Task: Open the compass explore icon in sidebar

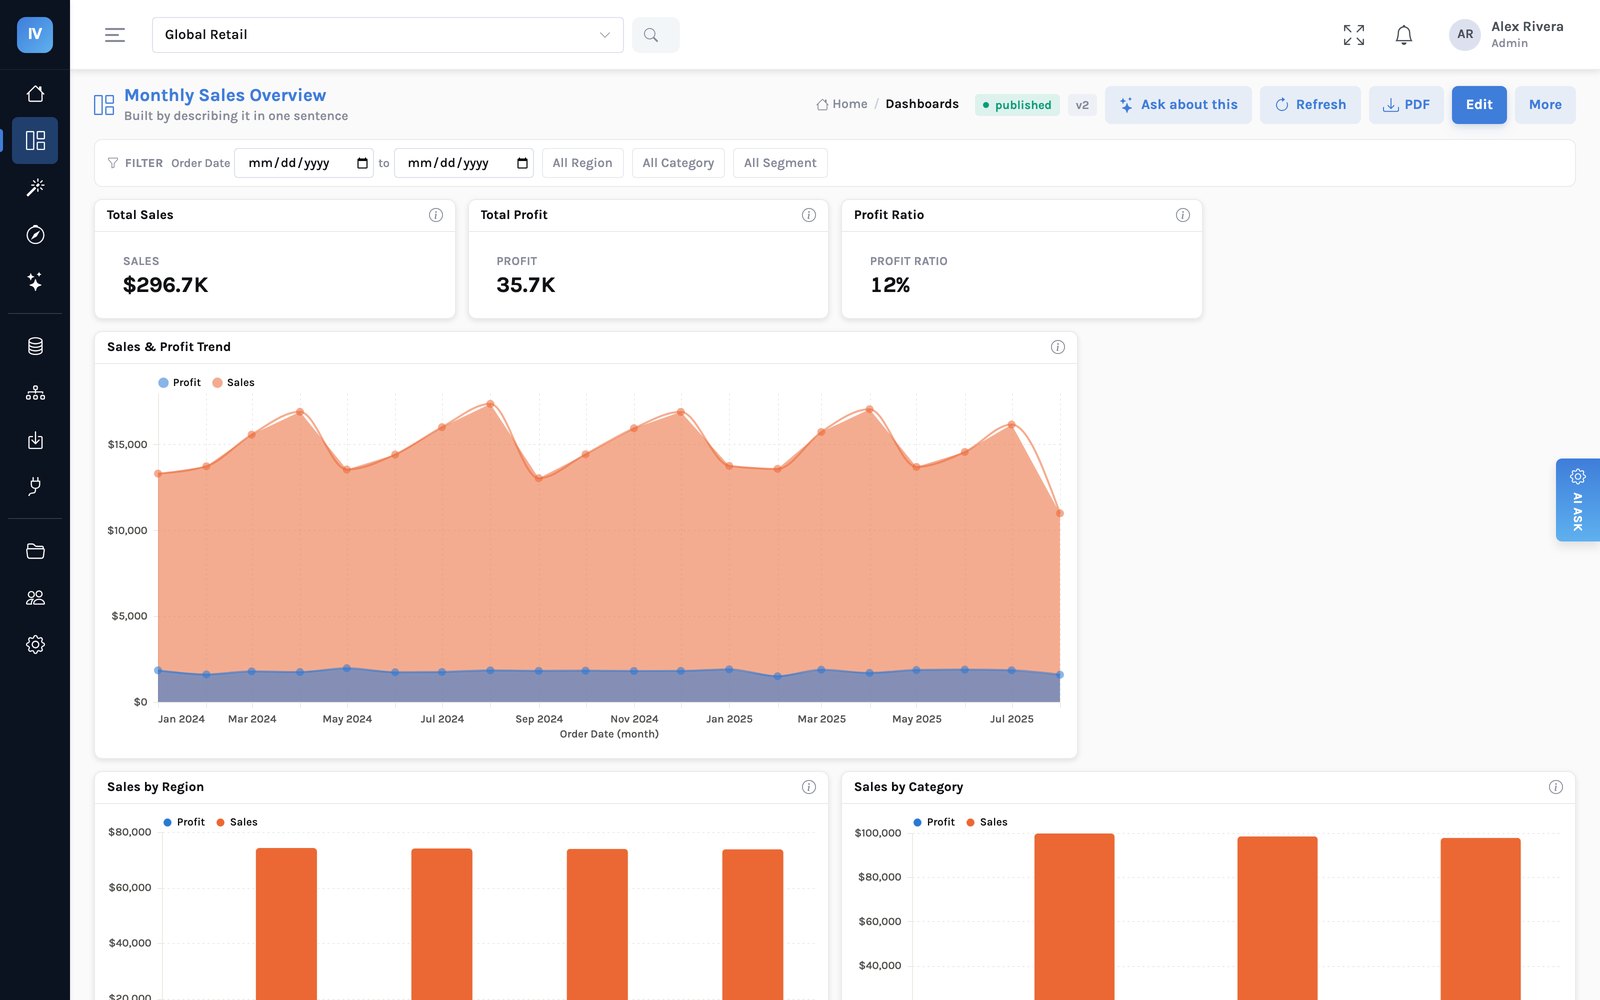Action: [x=35, y=234]
